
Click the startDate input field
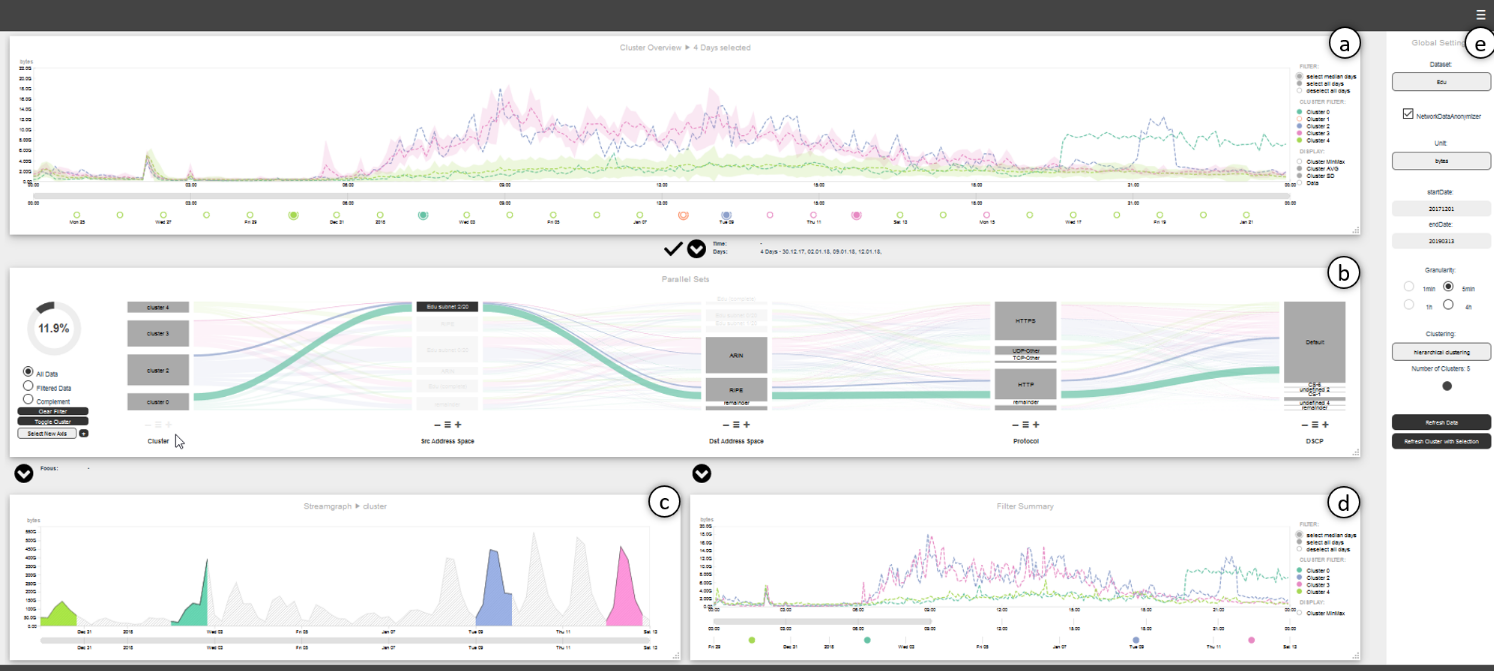[x=1441, y=207]
